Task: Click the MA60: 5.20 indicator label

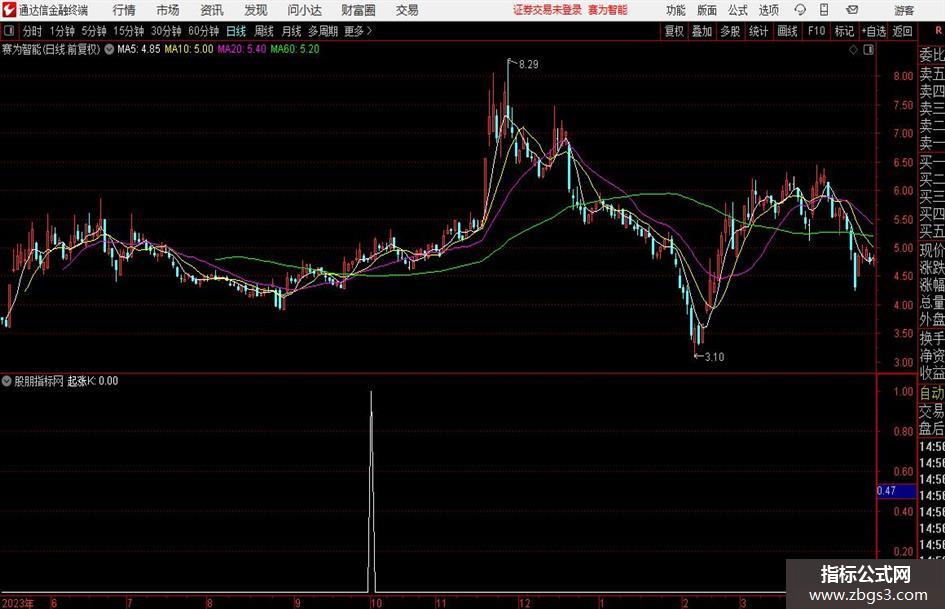Action: point(295,49)
